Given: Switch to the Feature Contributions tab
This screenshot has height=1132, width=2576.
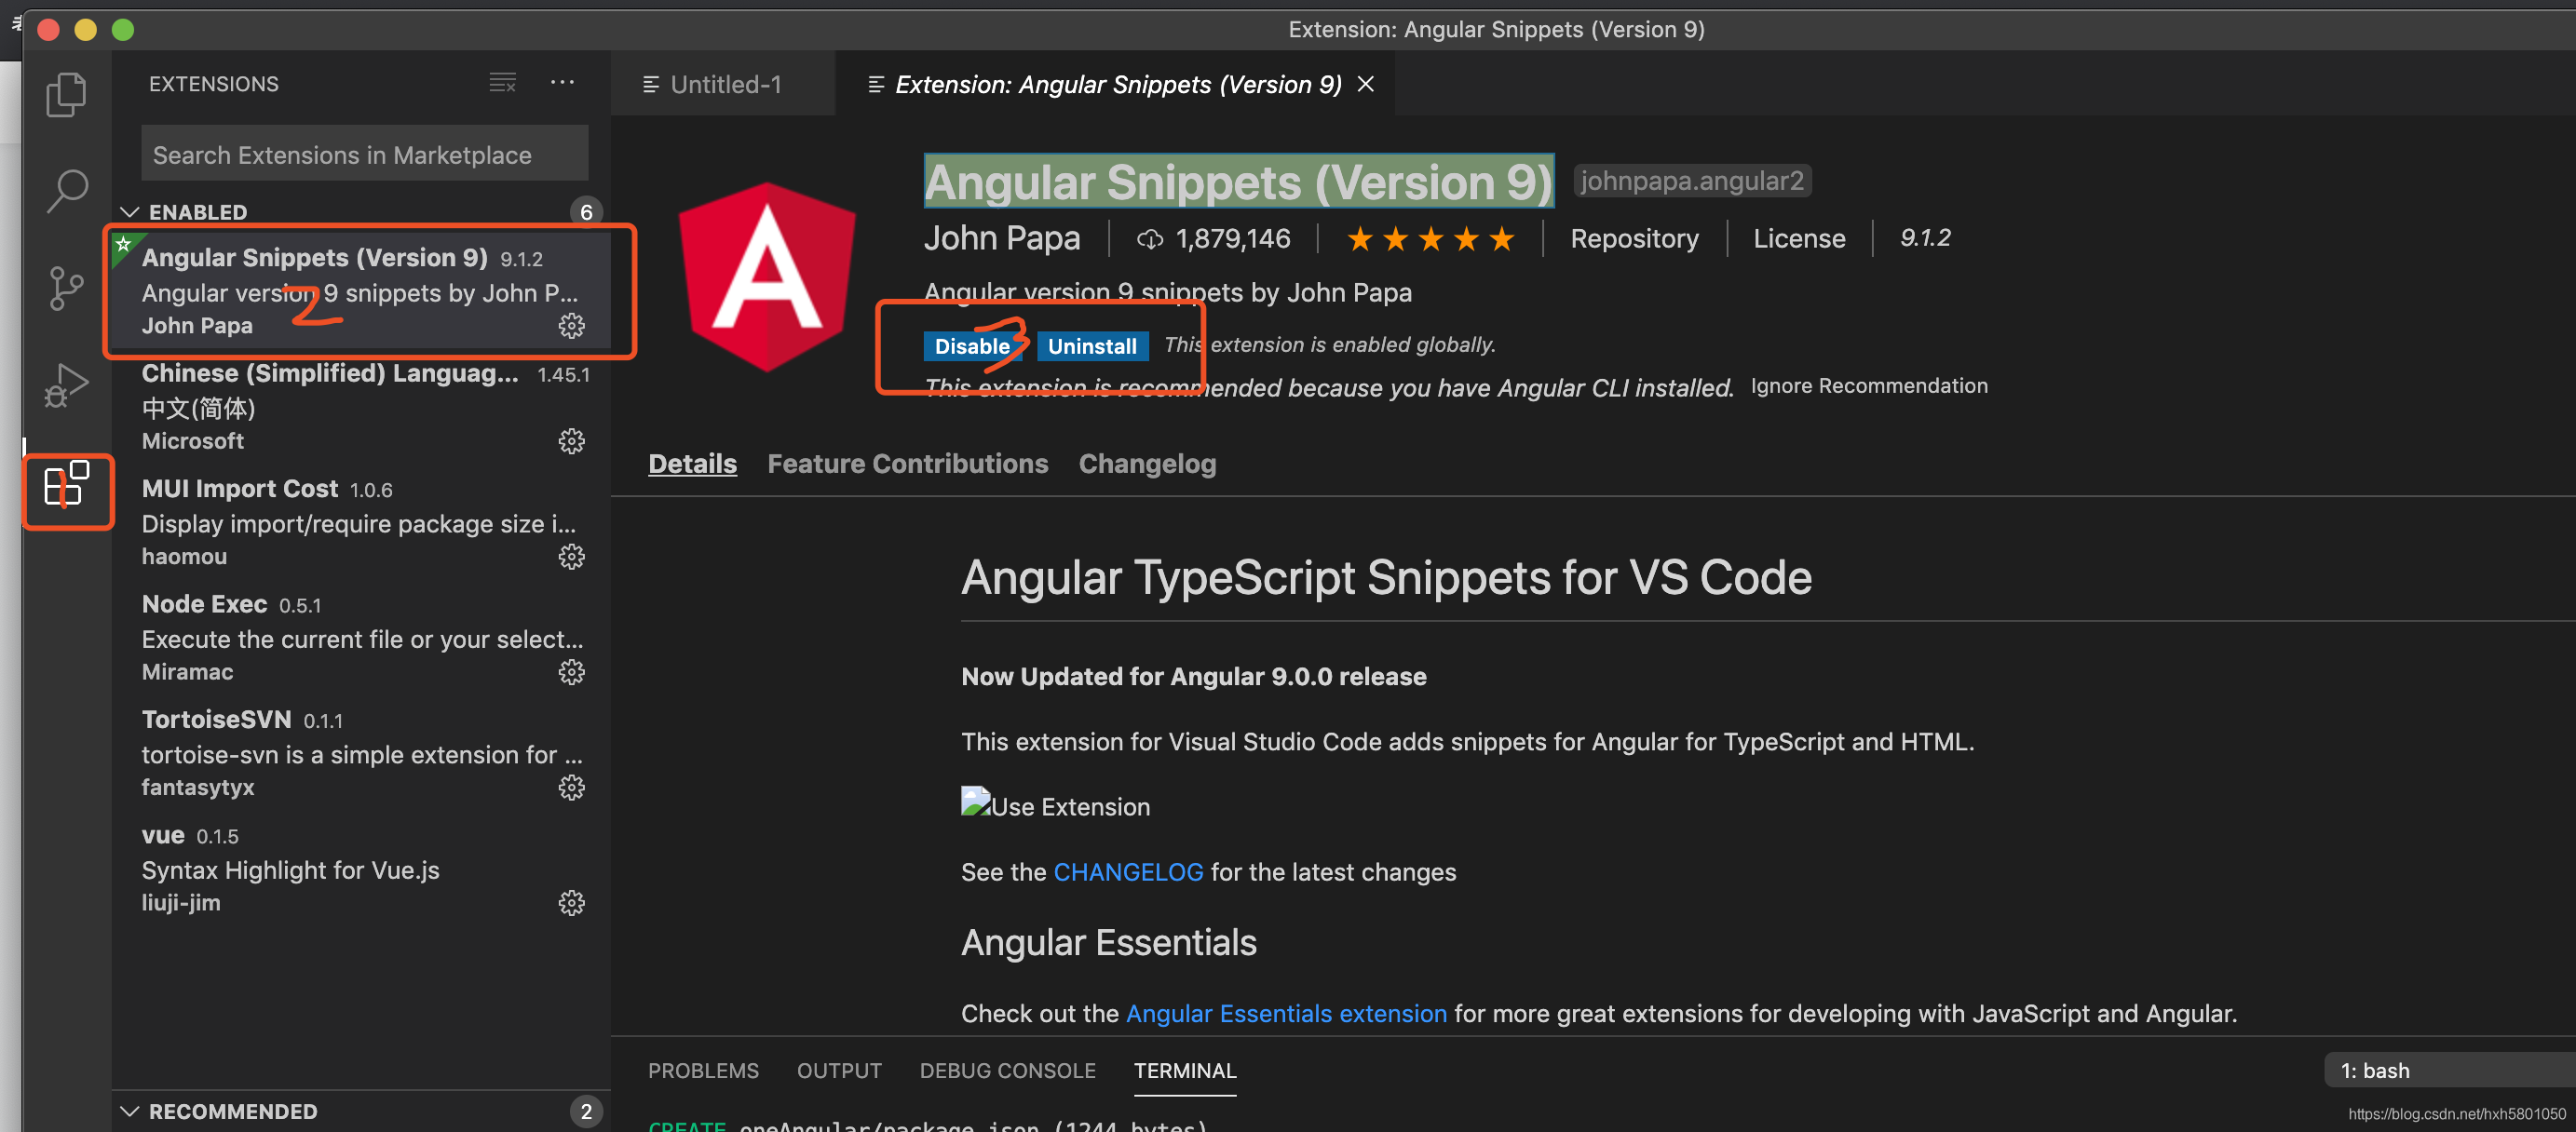Looking at the screenshot, I should [907, 464].
